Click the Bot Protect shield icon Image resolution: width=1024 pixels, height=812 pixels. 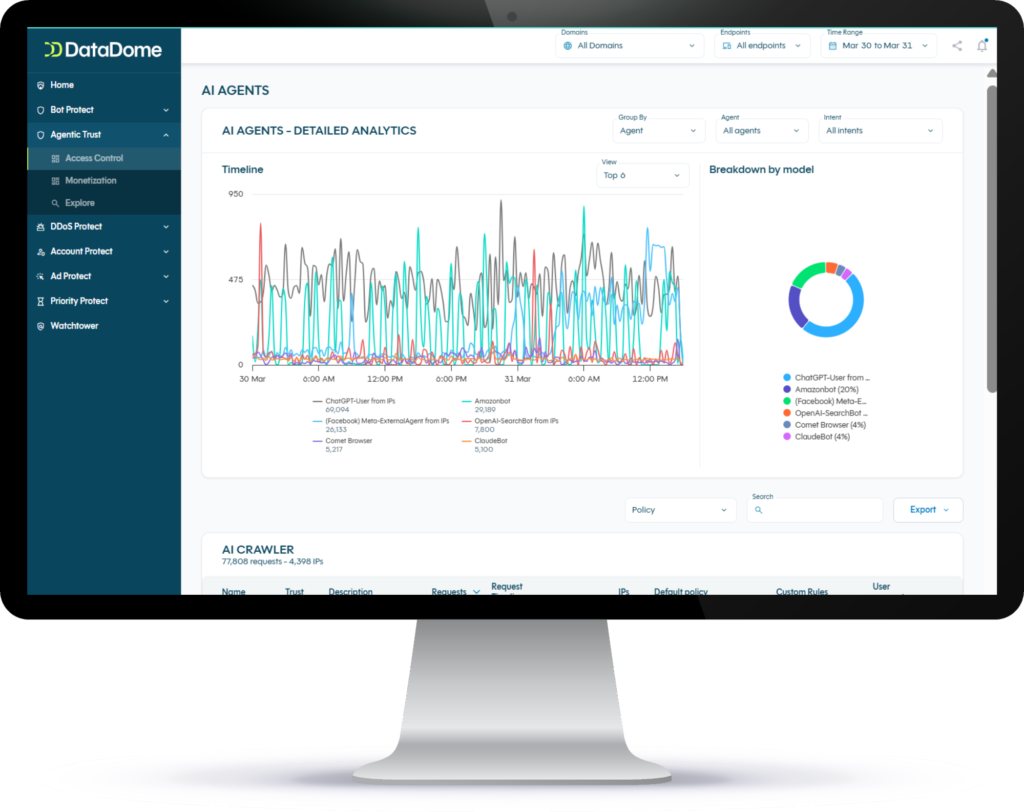[x=40, y=110]
